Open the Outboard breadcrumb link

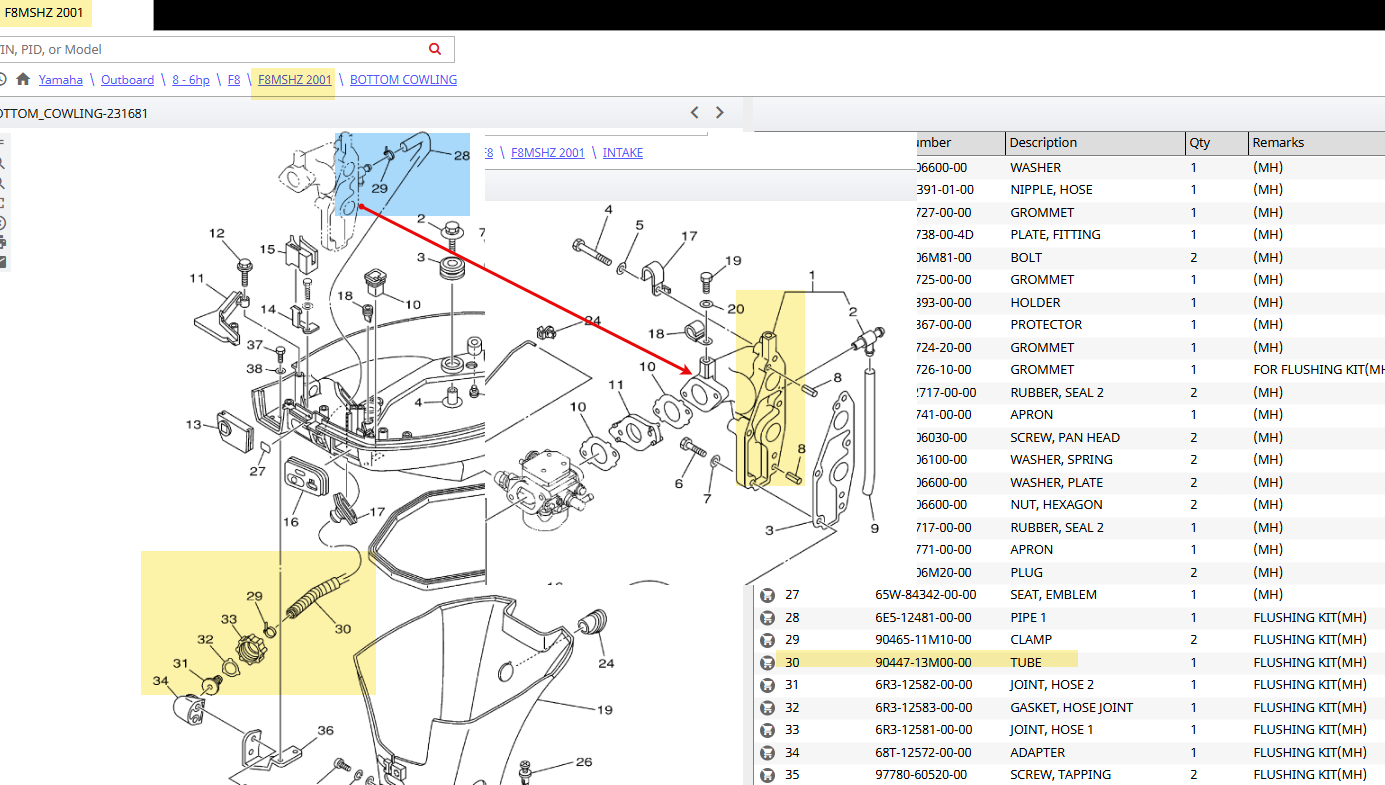(x=127, y=80)
